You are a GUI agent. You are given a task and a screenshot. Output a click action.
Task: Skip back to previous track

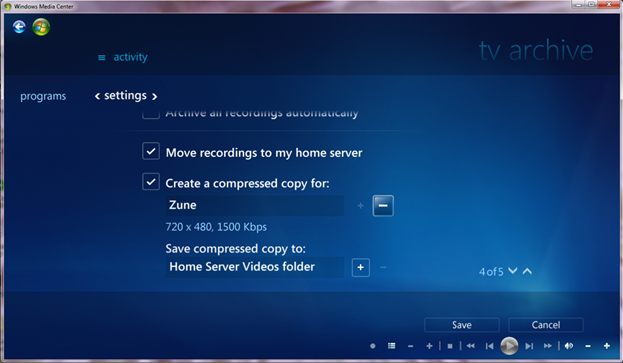pos(490,346)
